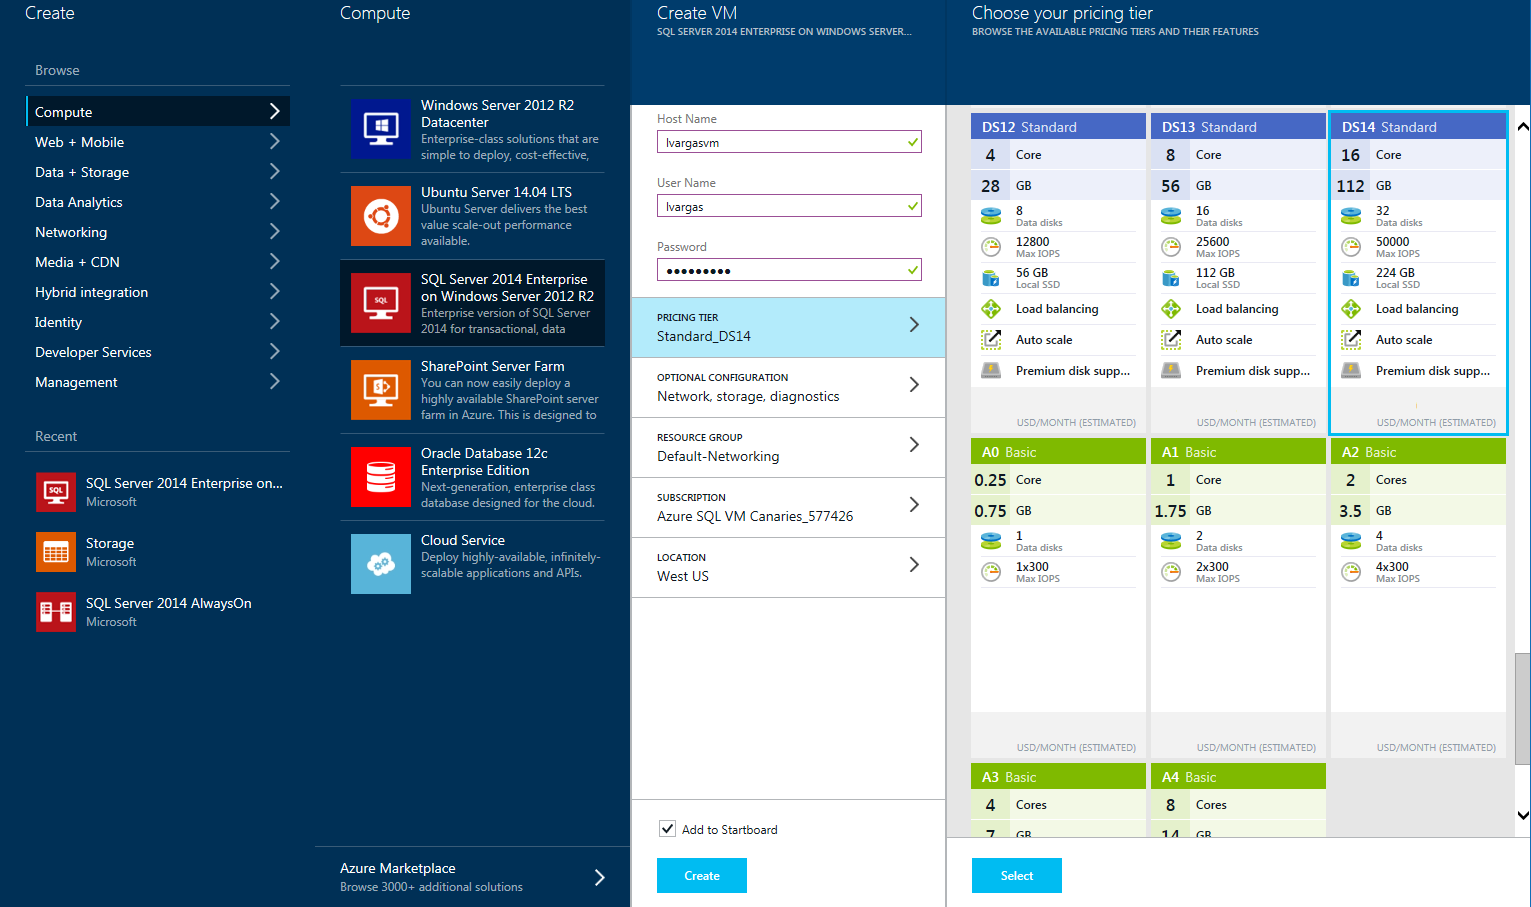Click recent SQL Server 2014 Enterprise icon

[x=56, y=492]
